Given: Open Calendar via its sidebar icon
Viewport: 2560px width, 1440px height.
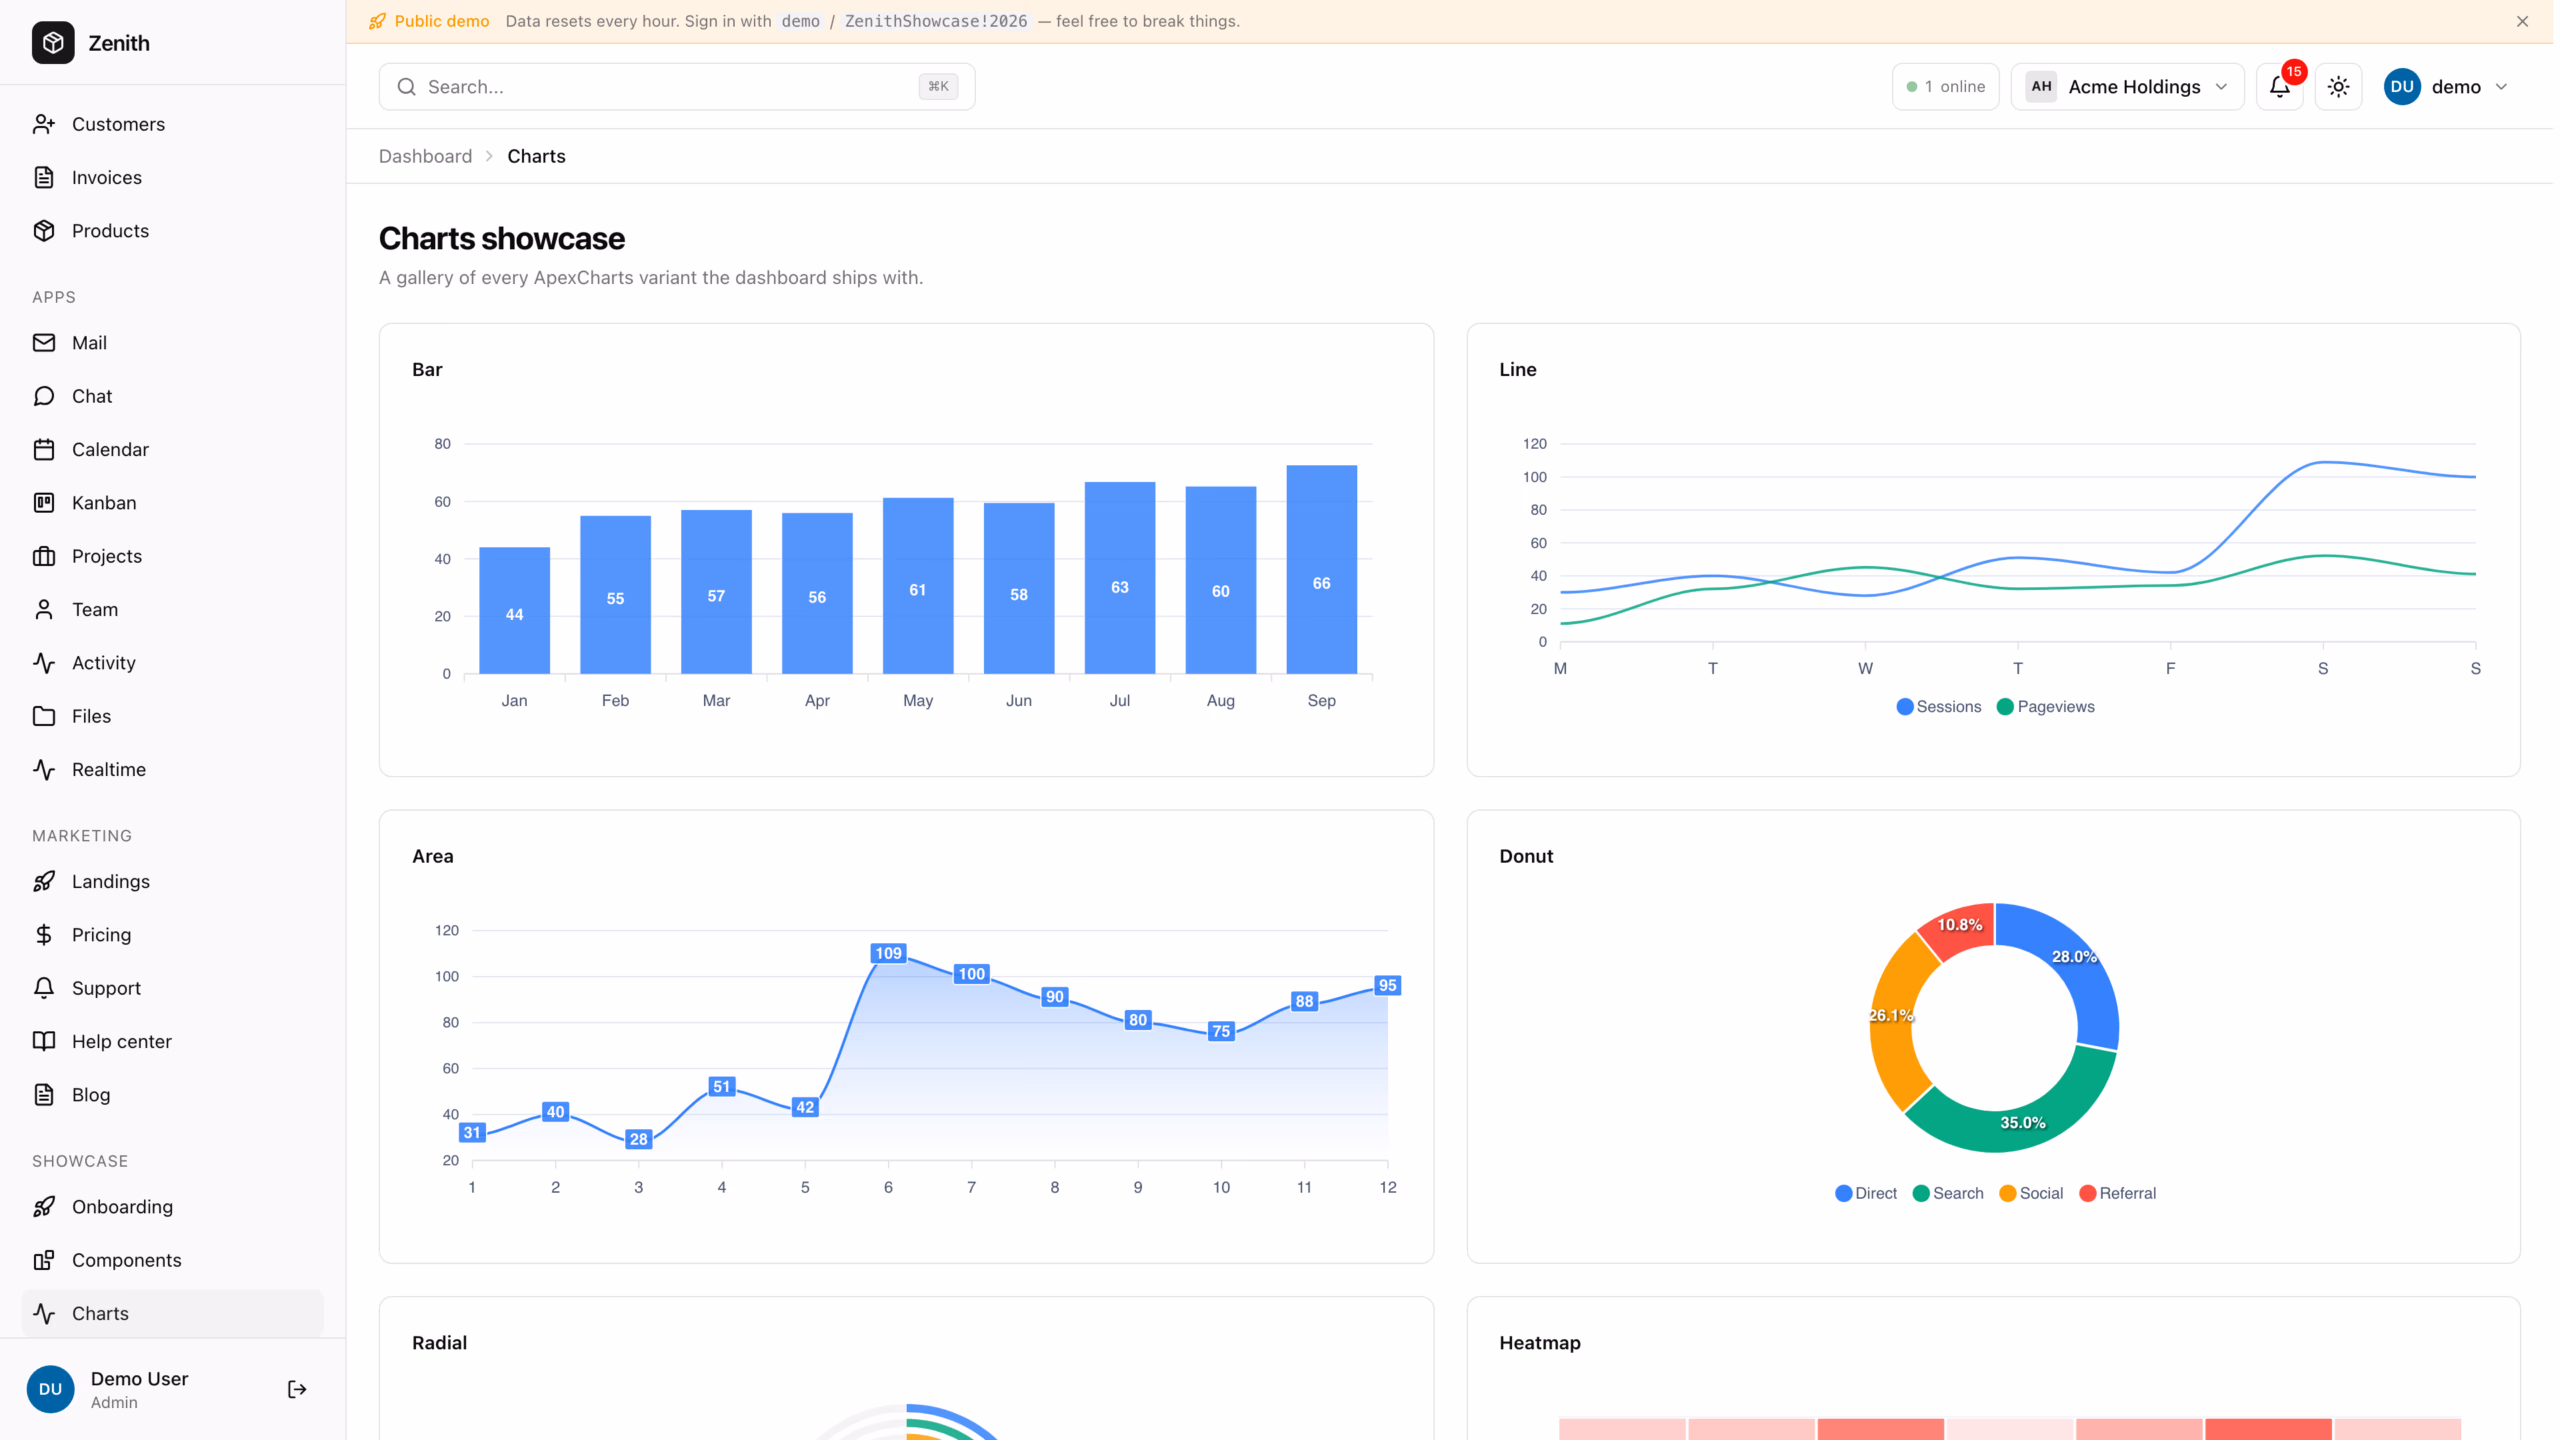Looking at the screenshot, I should 44,450.
